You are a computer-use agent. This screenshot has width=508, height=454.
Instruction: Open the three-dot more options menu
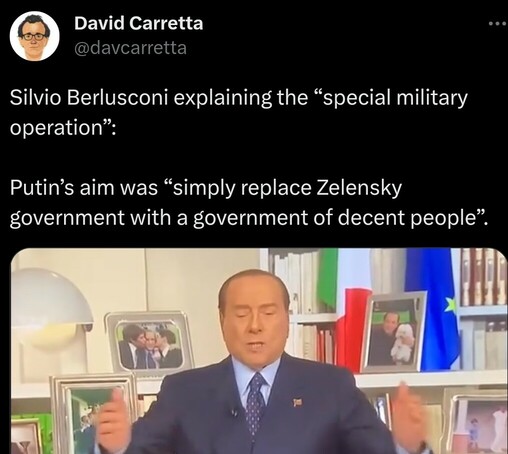[498, 24]
